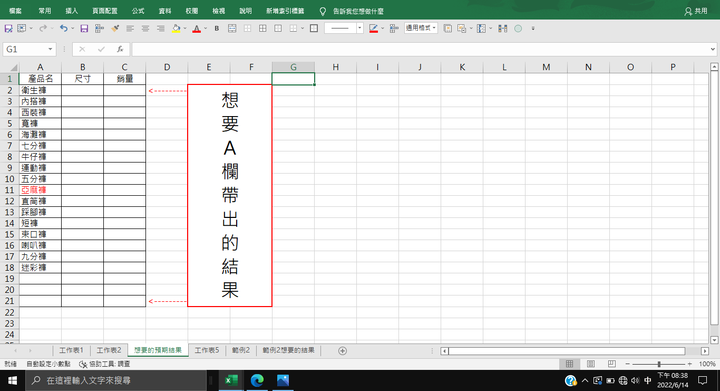Screen dimensions: 720x391
Task: Click the first quick-save icon in the toolbar
Action: (8, 28)
